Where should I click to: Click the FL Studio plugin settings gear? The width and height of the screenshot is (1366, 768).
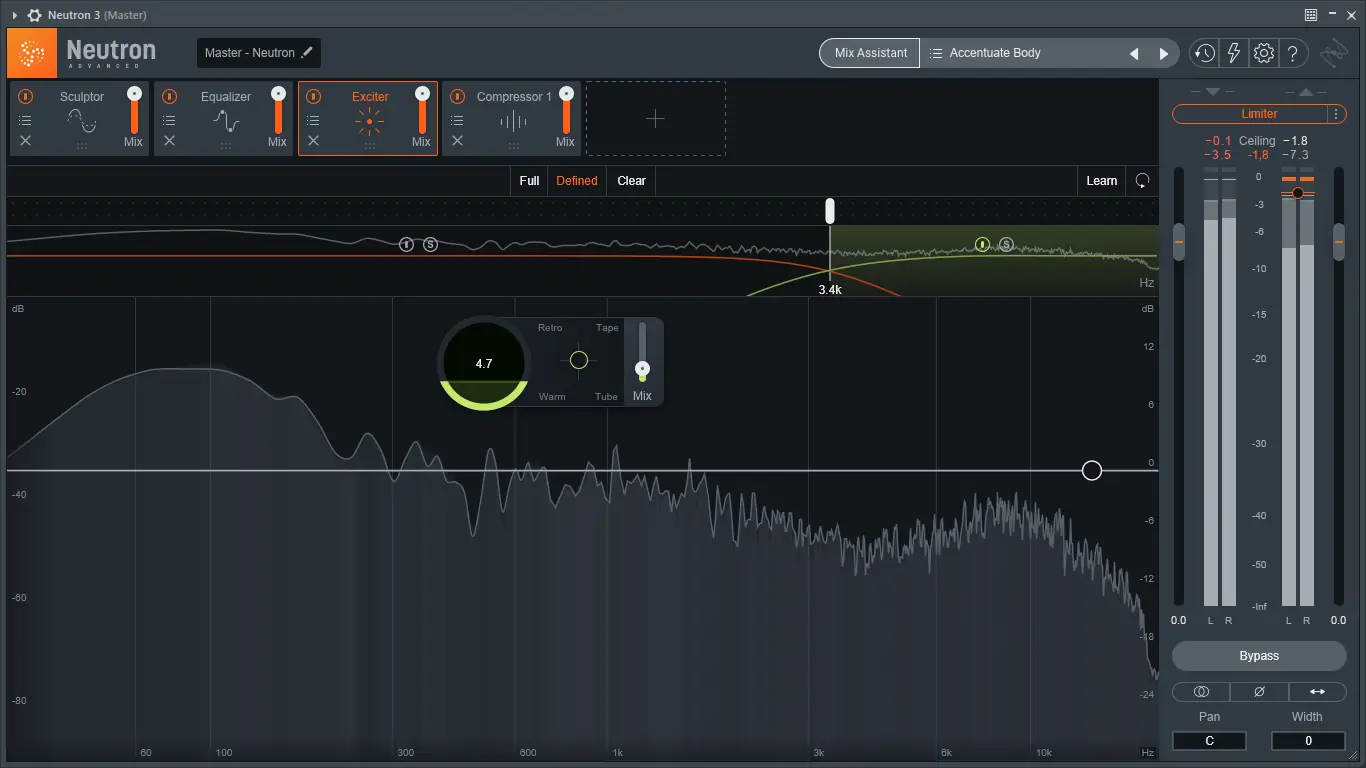point(35,15)
